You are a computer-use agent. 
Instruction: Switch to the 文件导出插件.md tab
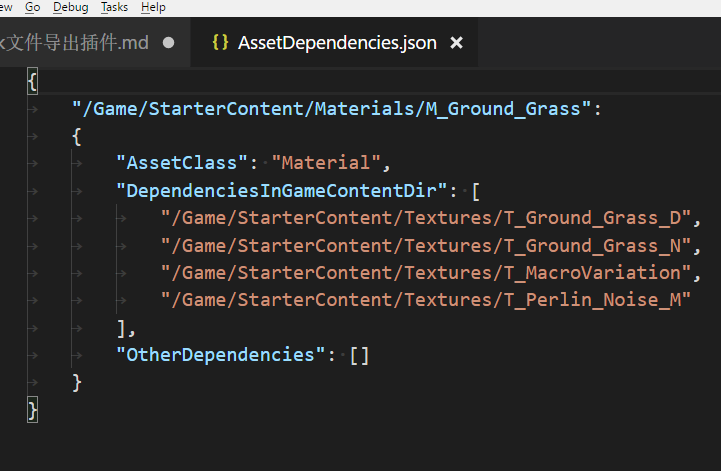(78, 43)
